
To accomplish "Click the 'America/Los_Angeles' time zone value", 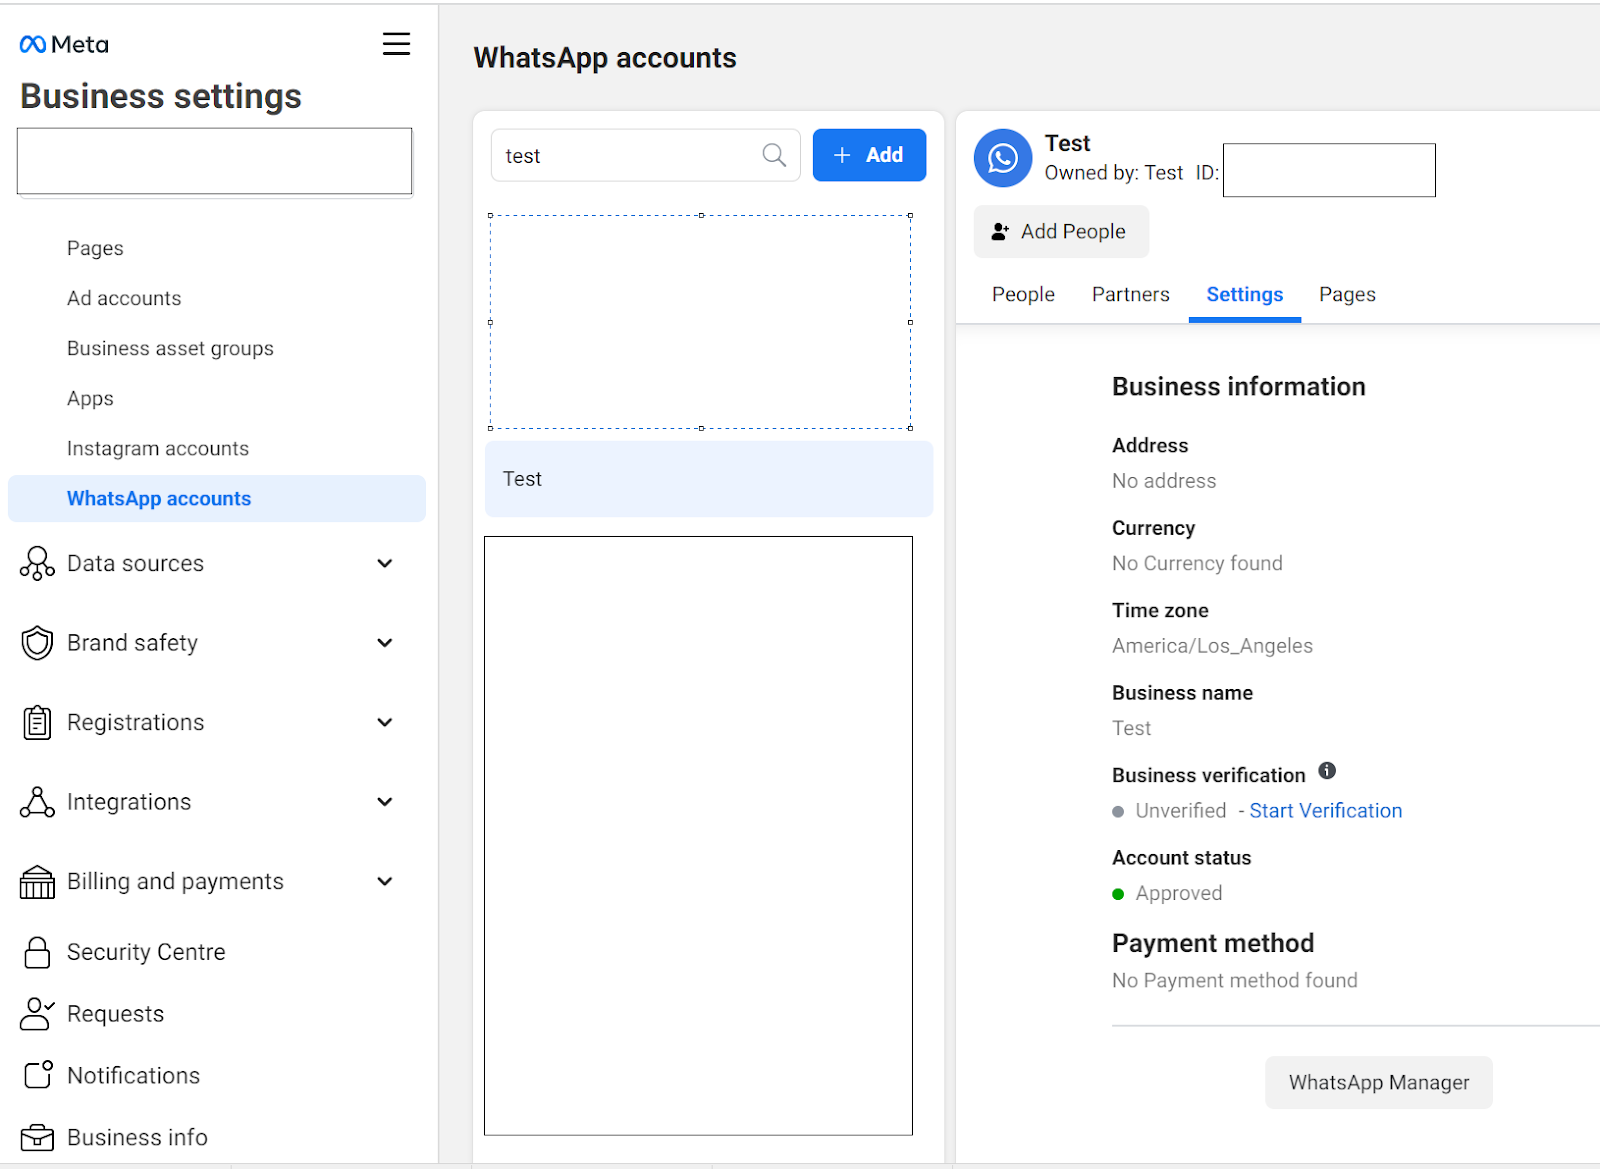I will 1212,646.
